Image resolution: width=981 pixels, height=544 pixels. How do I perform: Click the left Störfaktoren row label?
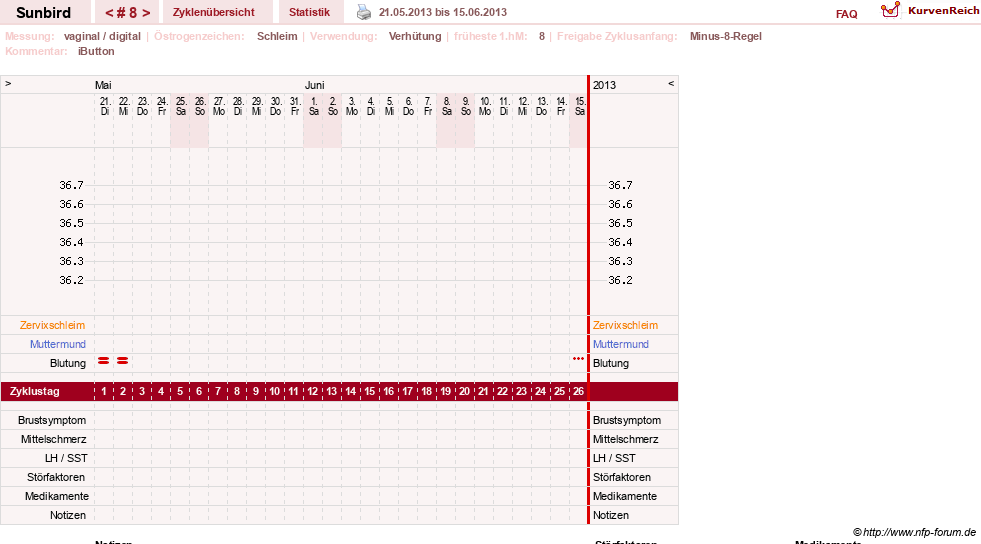click(56, 477)
